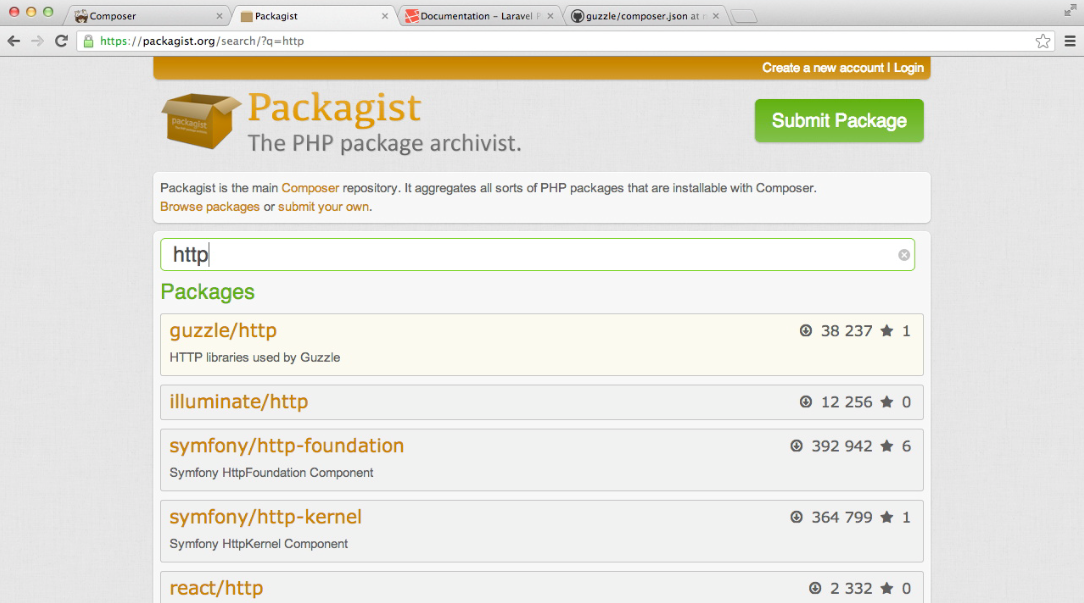
Task: Switch to the Documentation - Laravel tab
Action: (x=479, y=16)
